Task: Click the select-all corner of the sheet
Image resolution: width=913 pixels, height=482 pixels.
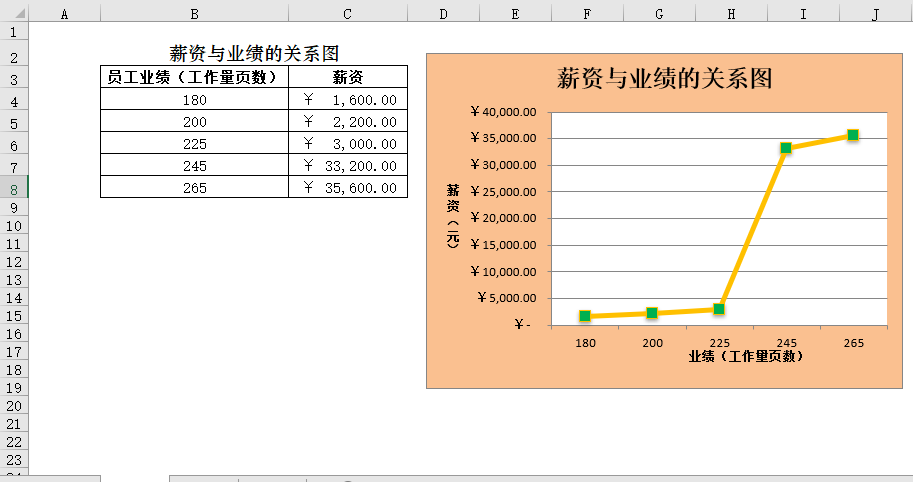Action: (14, 13)
